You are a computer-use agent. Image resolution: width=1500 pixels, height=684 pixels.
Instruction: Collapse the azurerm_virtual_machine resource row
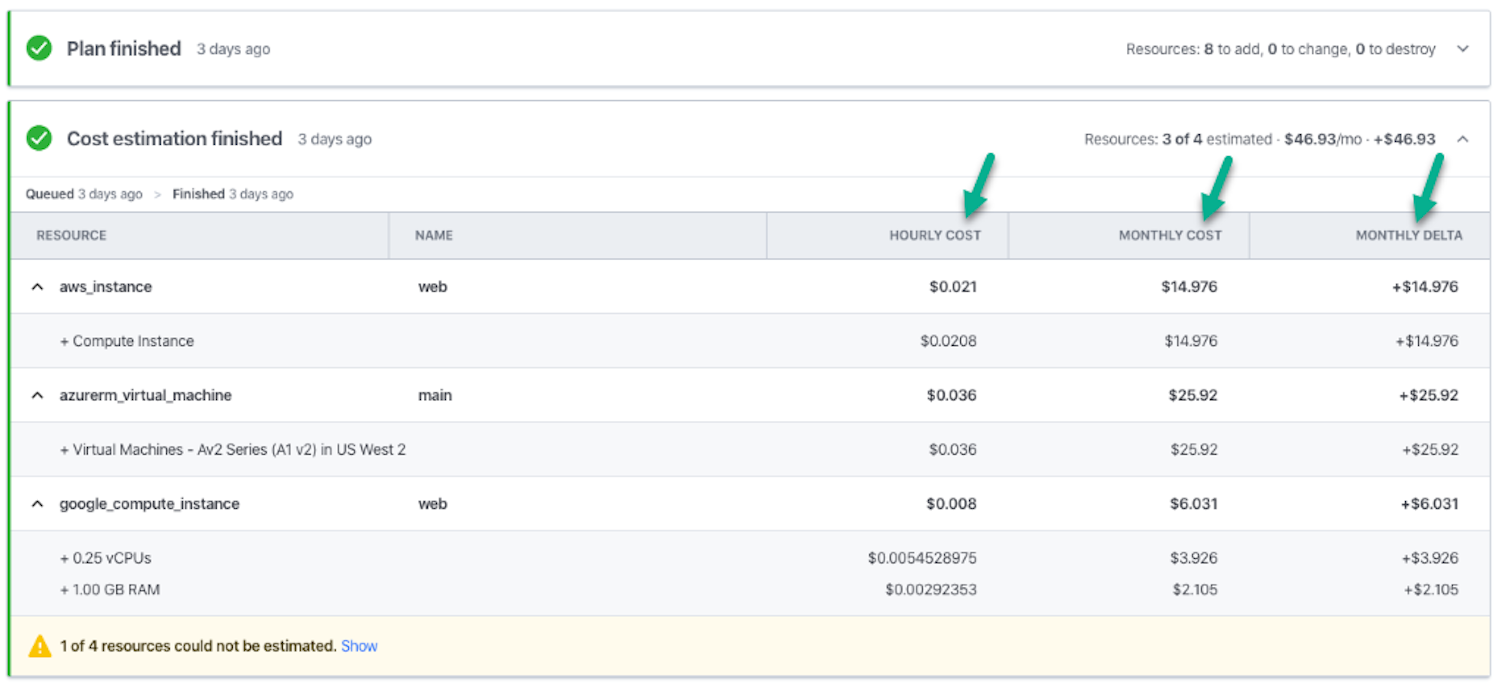[36, 395]
